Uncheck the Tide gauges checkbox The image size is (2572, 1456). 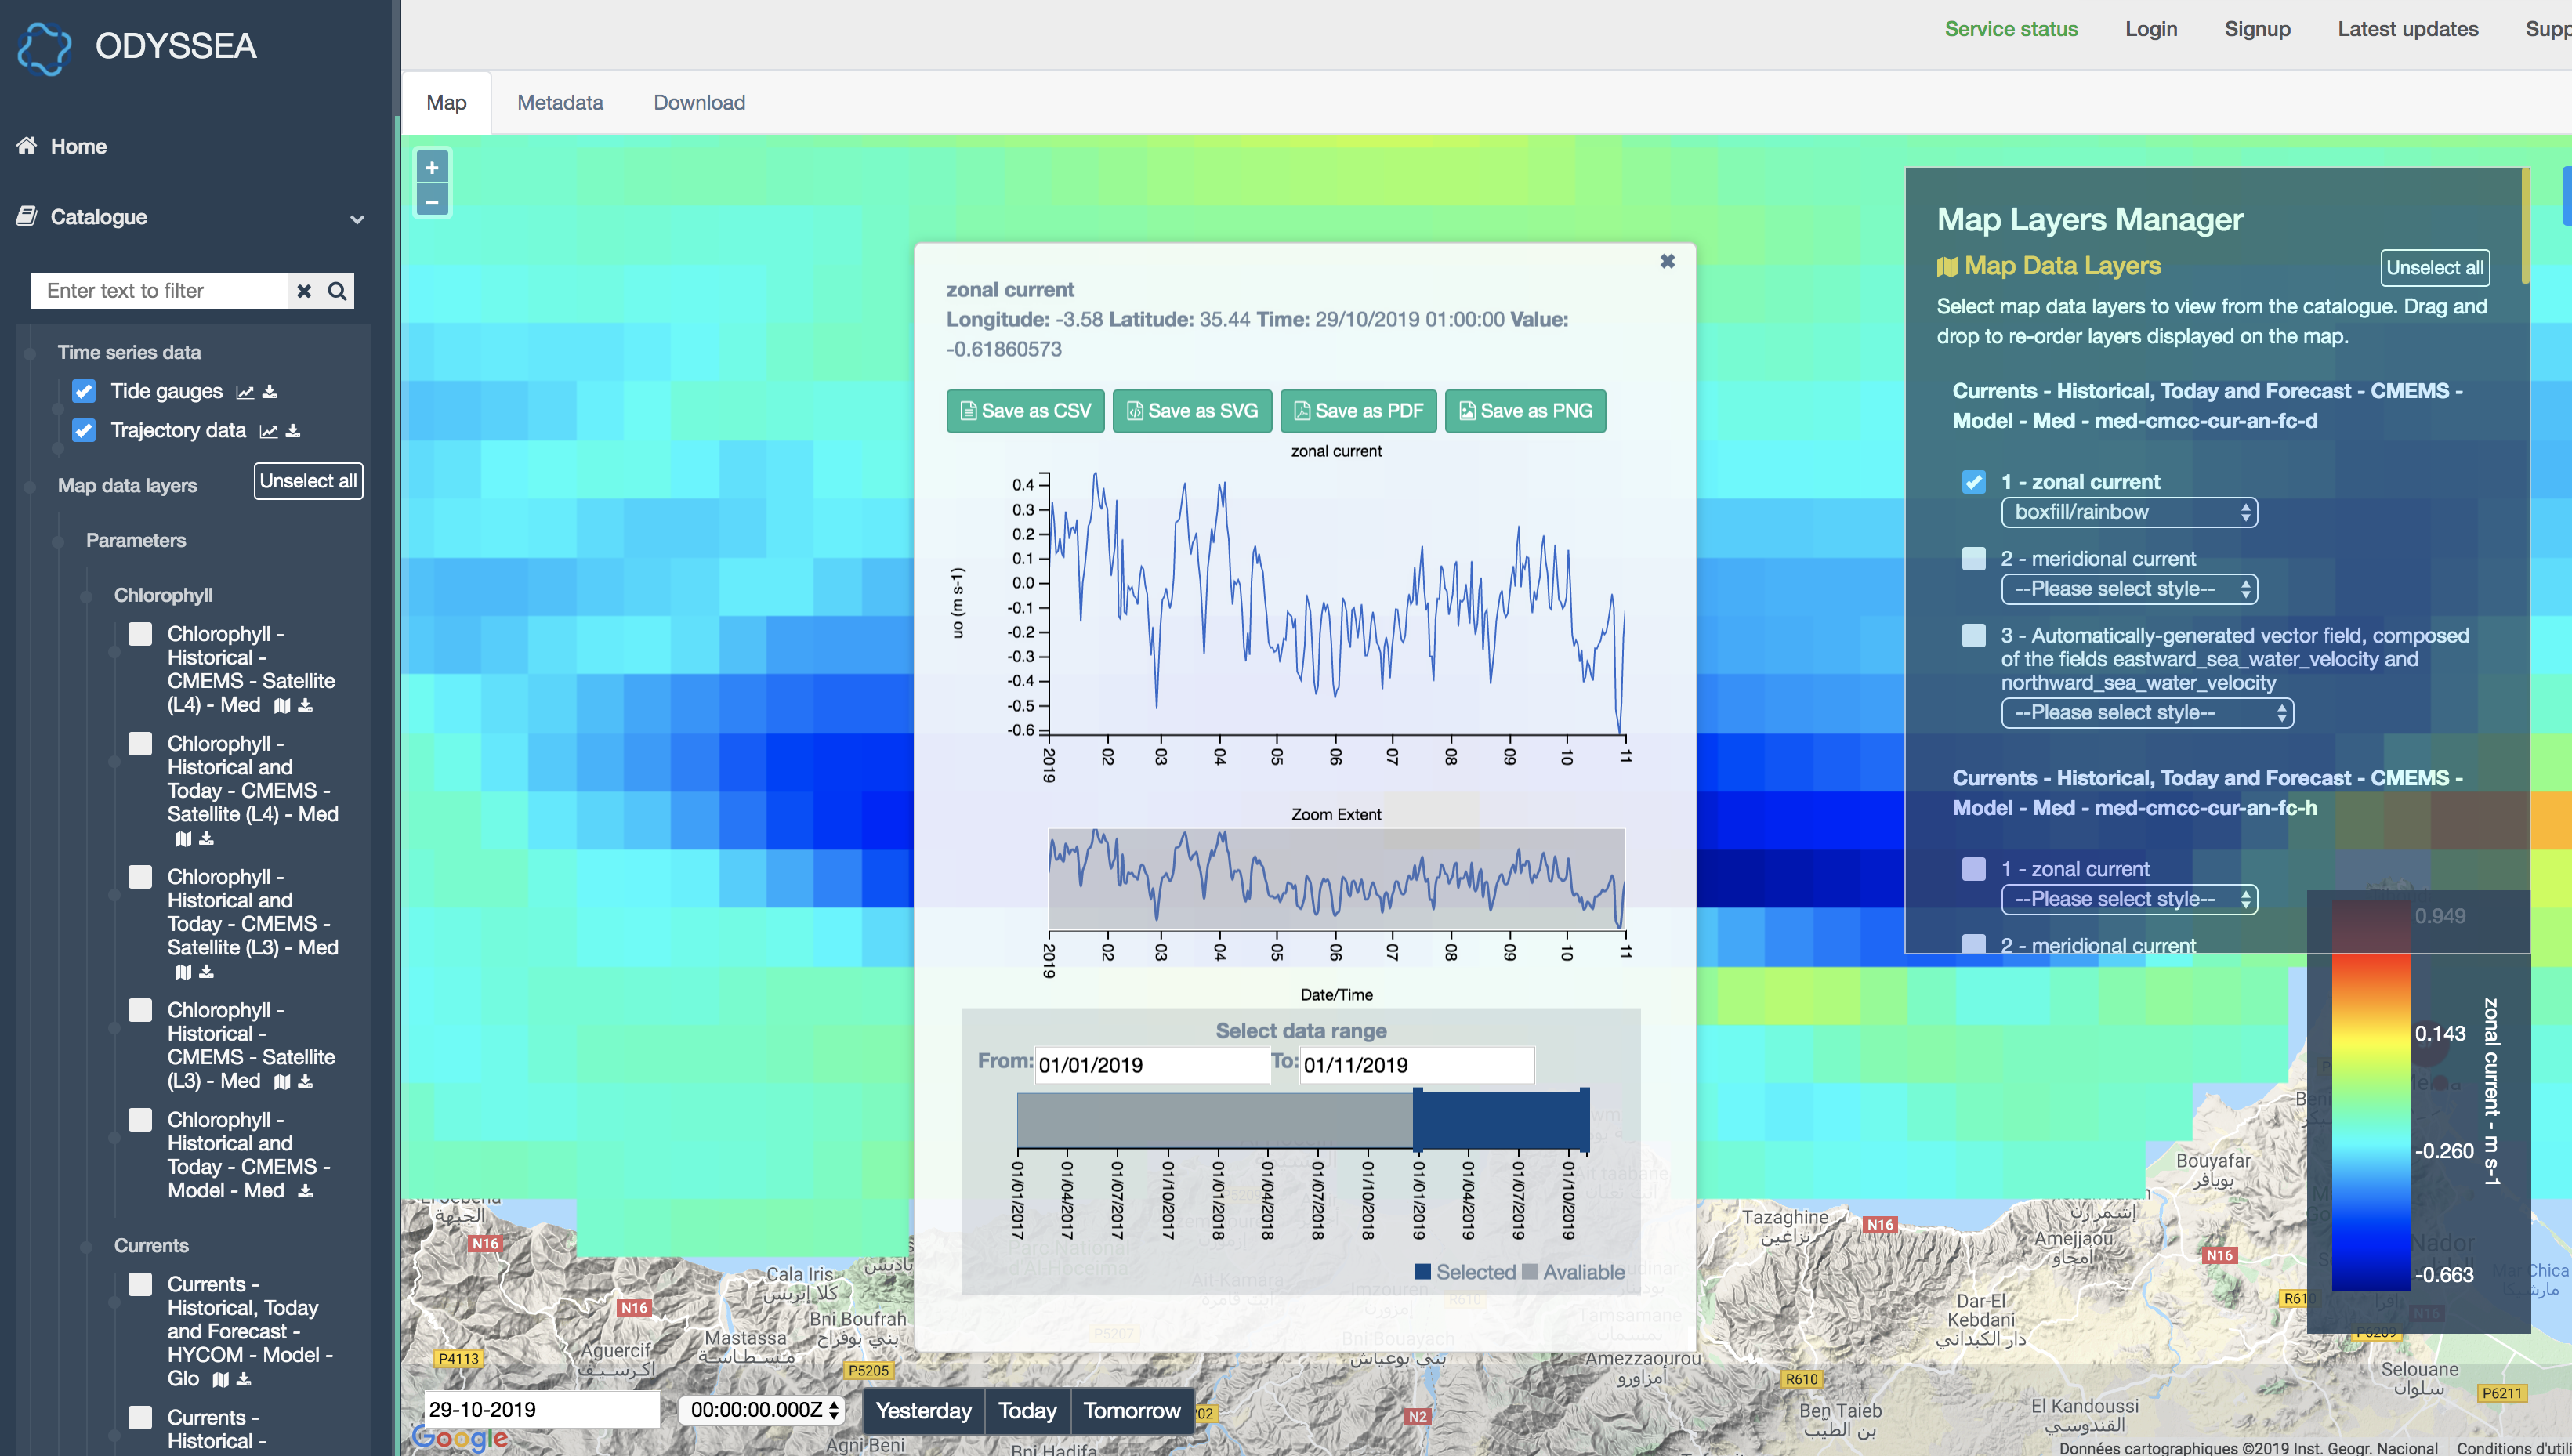[84, 391]
